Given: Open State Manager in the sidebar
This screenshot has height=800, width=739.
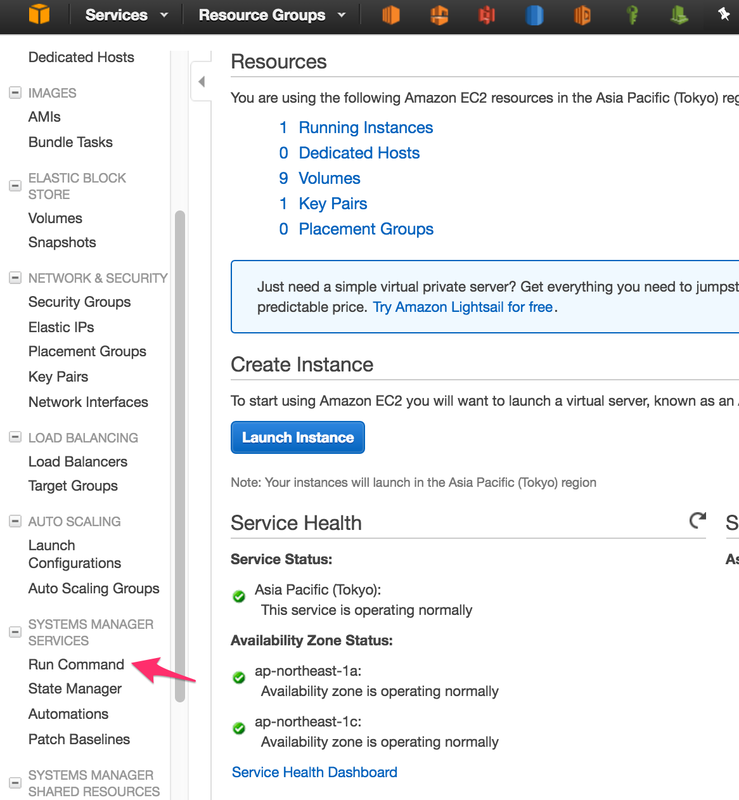Looking at the screenshot, I should (75, 689).
